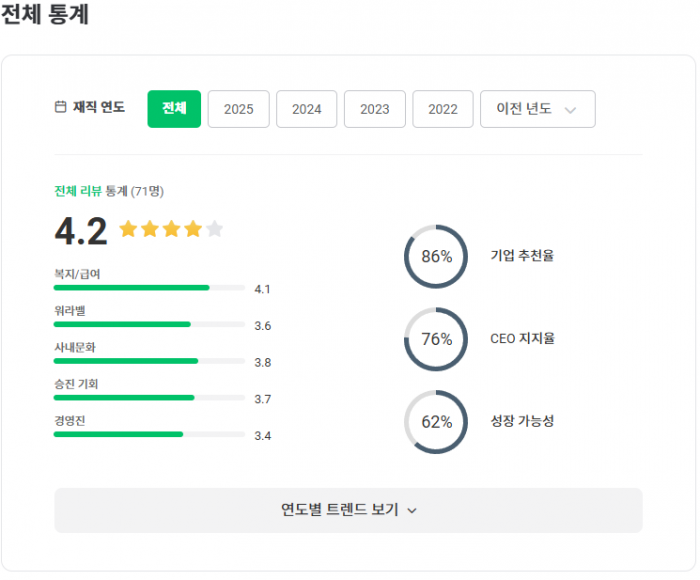Open the 이전 년도 dropdown
This screenshot has width=700, height=580.
coord(537,109)
